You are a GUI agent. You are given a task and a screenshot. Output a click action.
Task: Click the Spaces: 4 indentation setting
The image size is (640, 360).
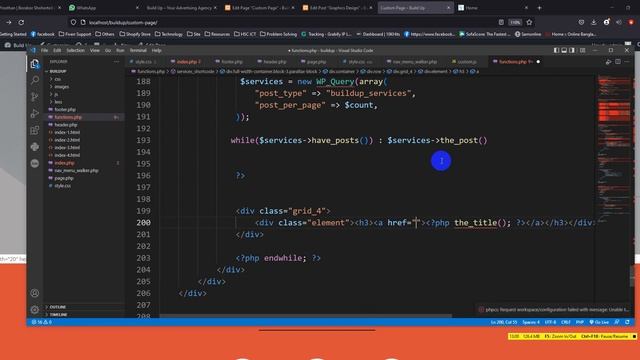click(x=531, y=322)
